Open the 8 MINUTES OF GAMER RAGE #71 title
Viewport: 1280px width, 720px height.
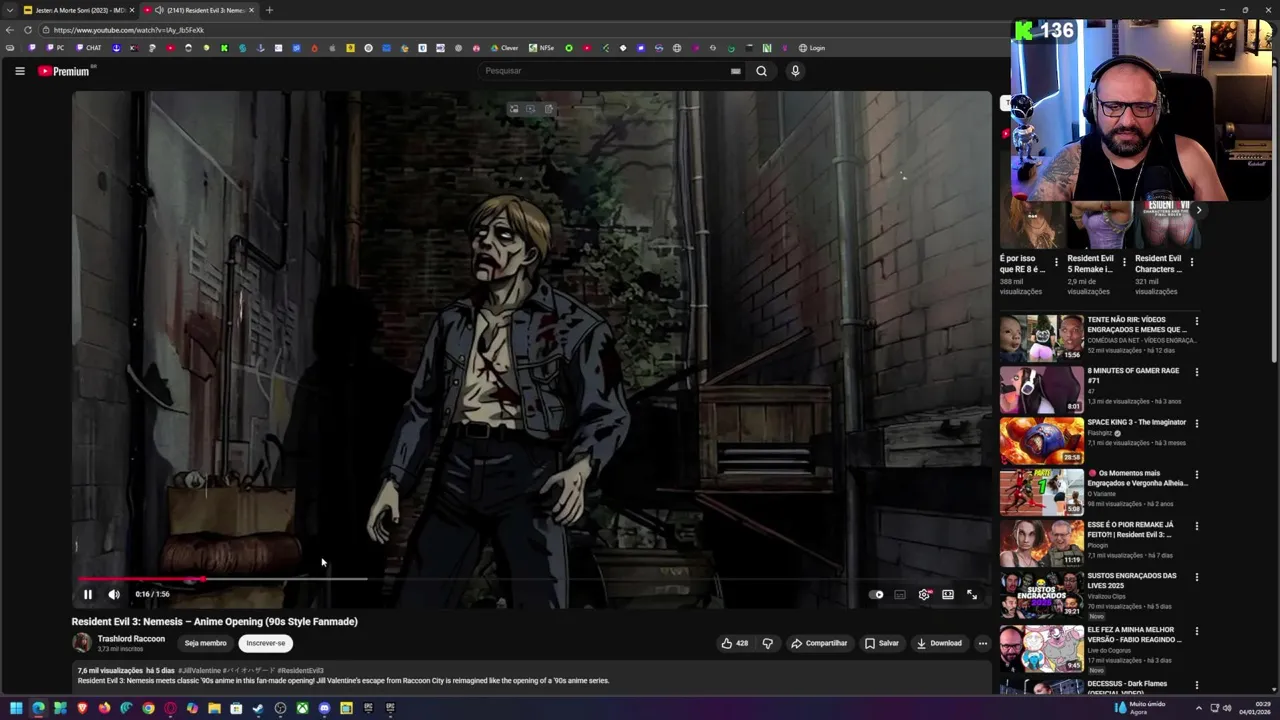(1133, 375)
